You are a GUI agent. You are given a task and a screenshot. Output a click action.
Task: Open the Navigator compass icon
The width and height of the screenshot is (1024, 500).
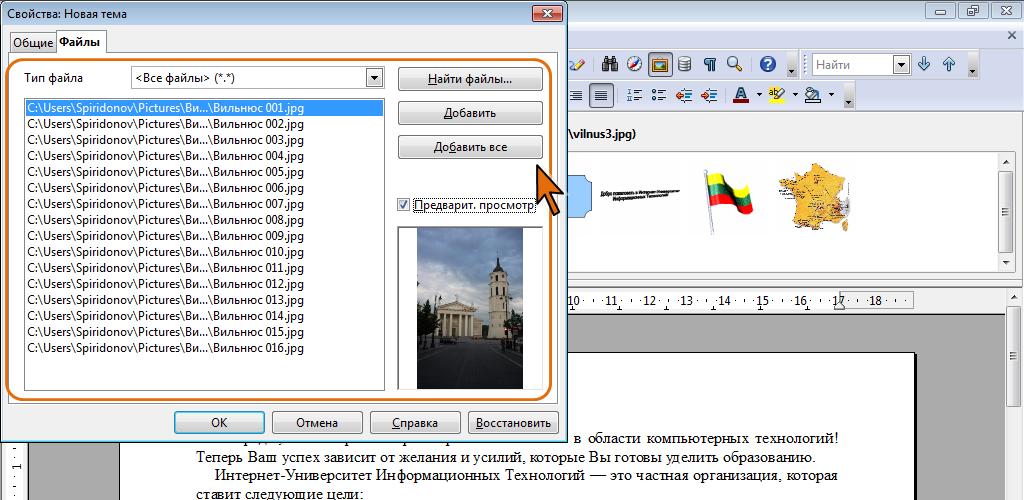(634, 65)
